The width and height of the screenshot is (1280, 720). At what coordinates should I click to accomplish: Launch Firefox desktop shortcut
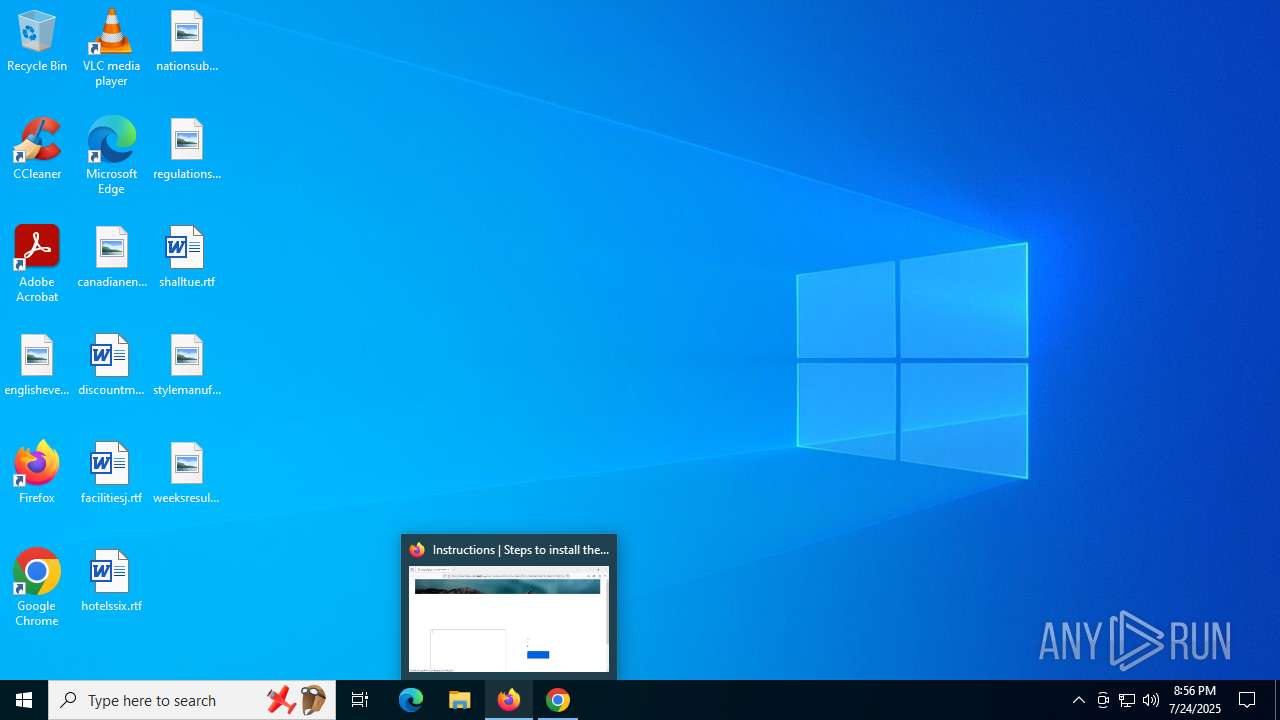click(x=37, y=474)
